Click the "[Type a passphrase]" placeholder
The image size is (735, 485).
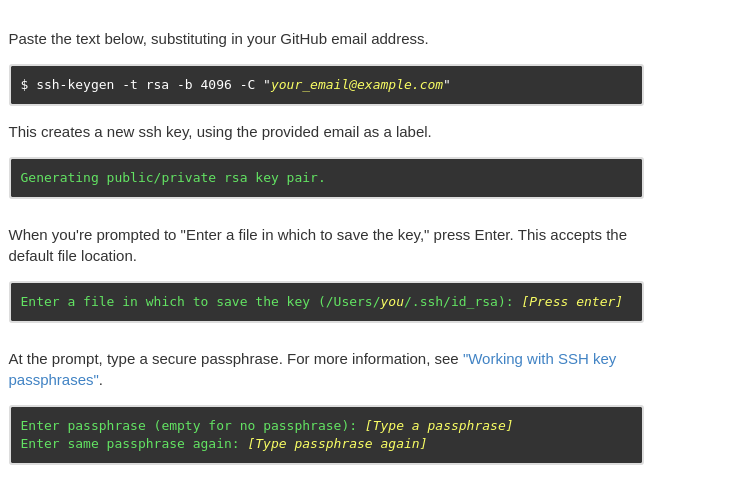438,426
